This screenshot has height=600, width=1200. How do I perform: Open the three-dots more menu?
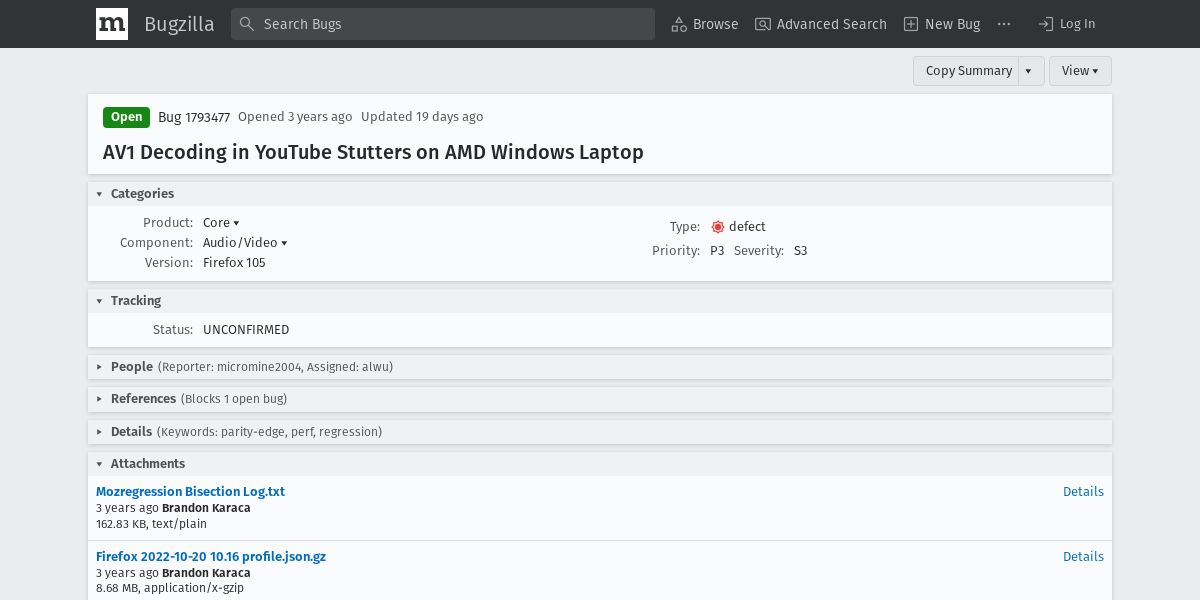[x=1004, y=24]
